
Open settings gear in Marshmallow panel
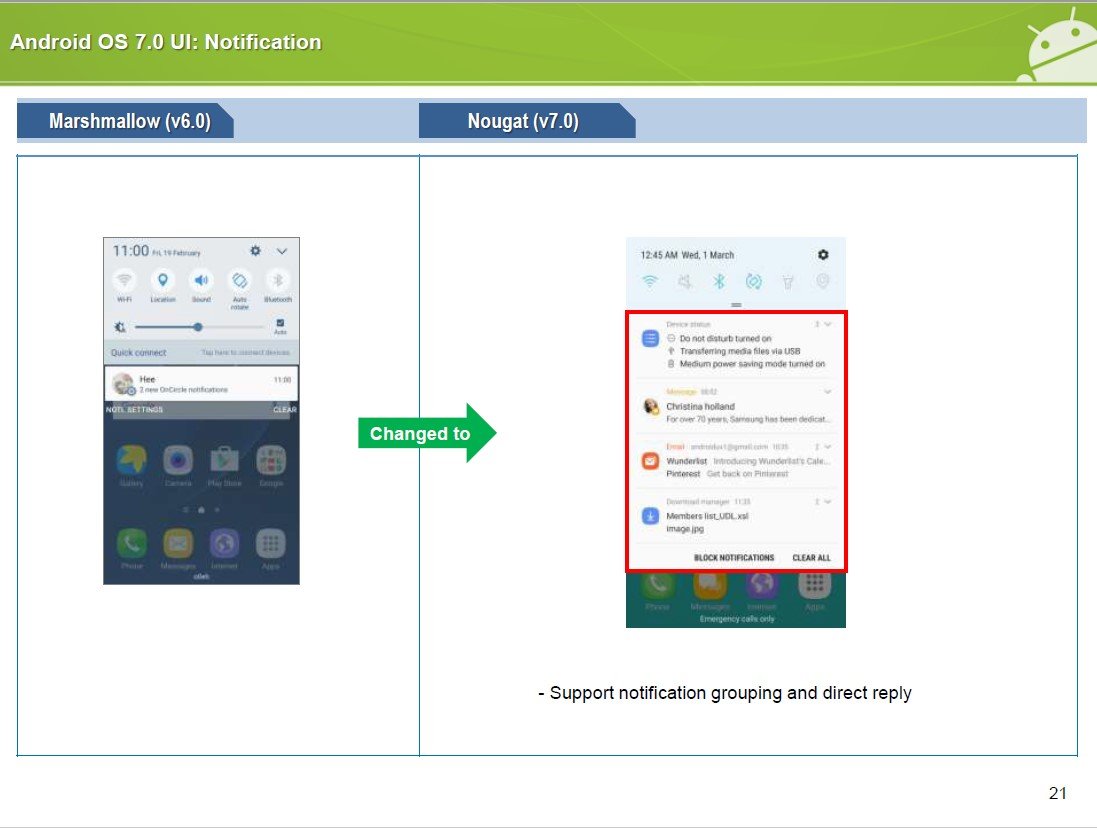point(255,250)
